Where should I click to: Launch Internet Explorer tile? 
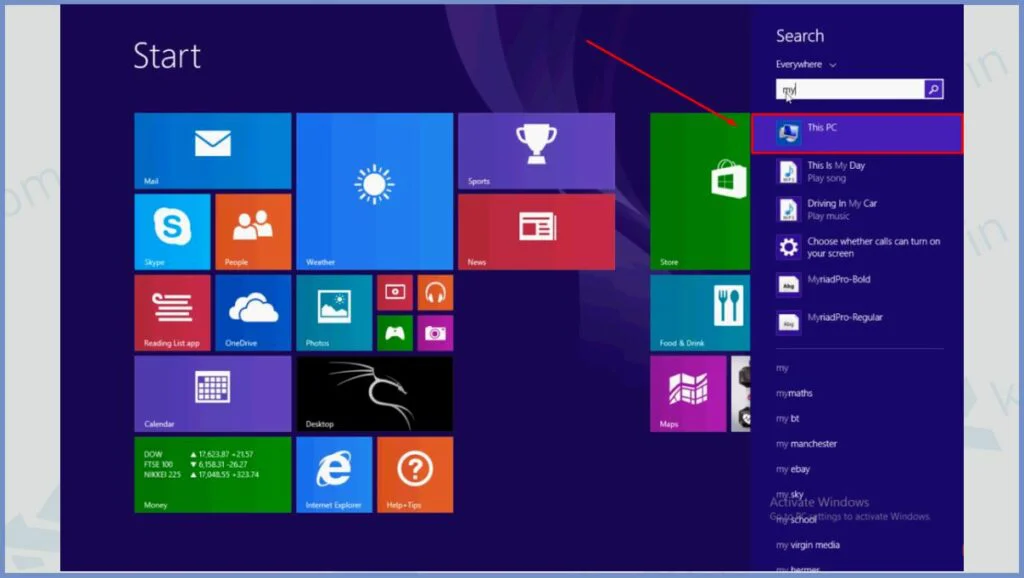coord(334,474)
